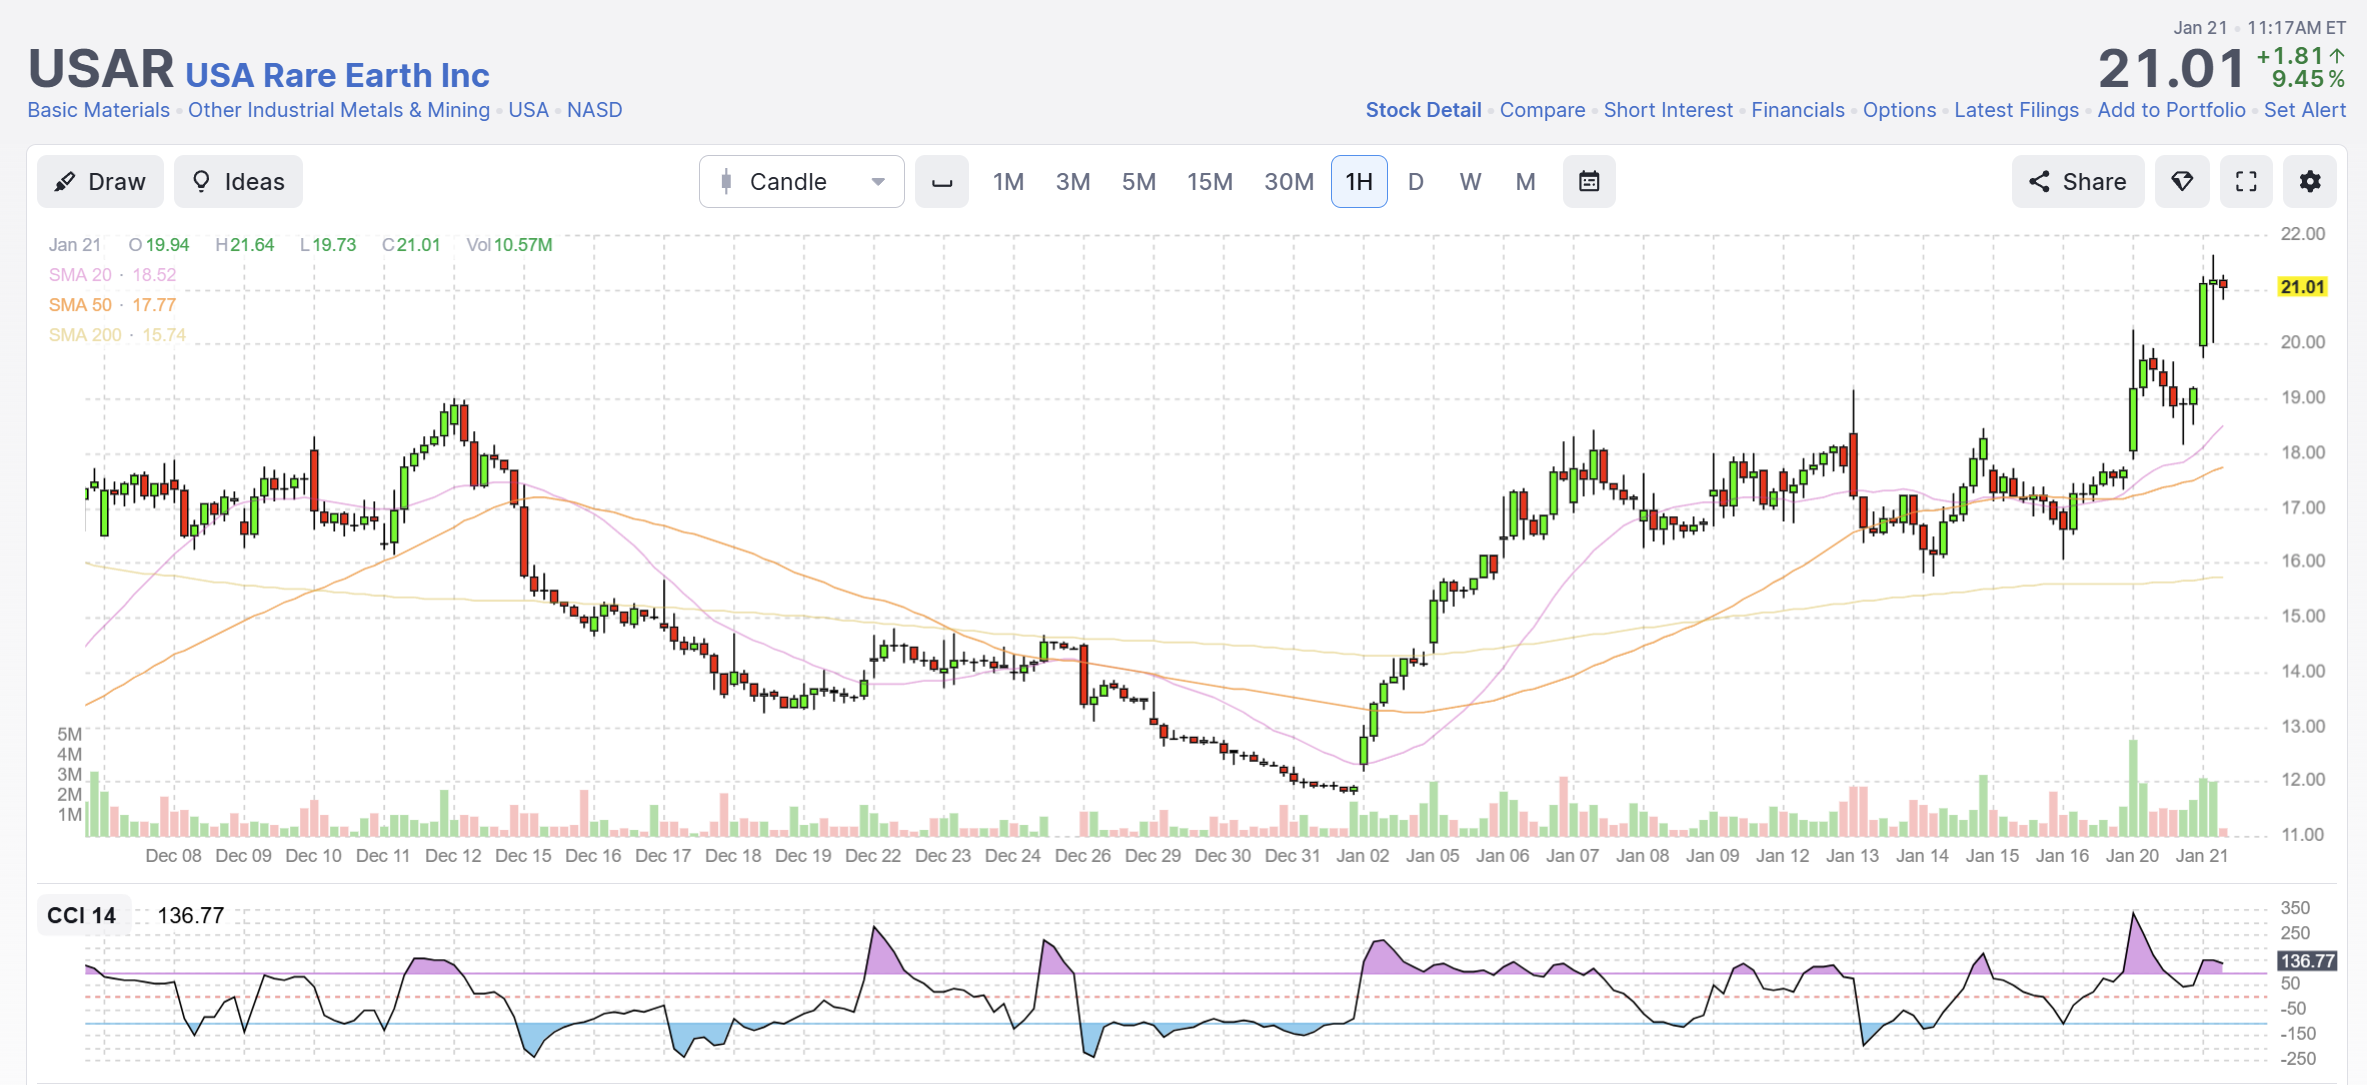2367x1085 pixels.
Task: Open the Draw tools button
Action: coord(100,182)
